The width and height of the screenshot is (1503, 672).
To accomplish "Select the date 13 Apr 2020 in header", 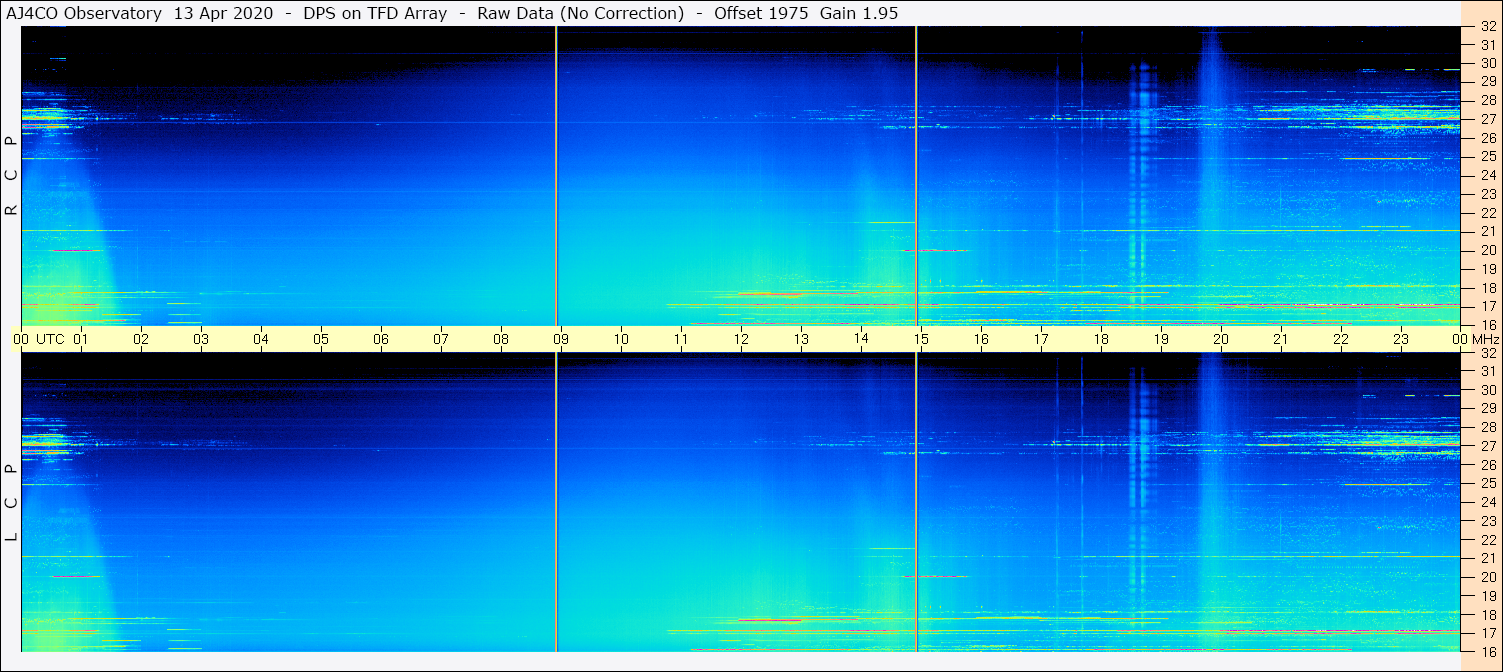I will coord(223,14).
